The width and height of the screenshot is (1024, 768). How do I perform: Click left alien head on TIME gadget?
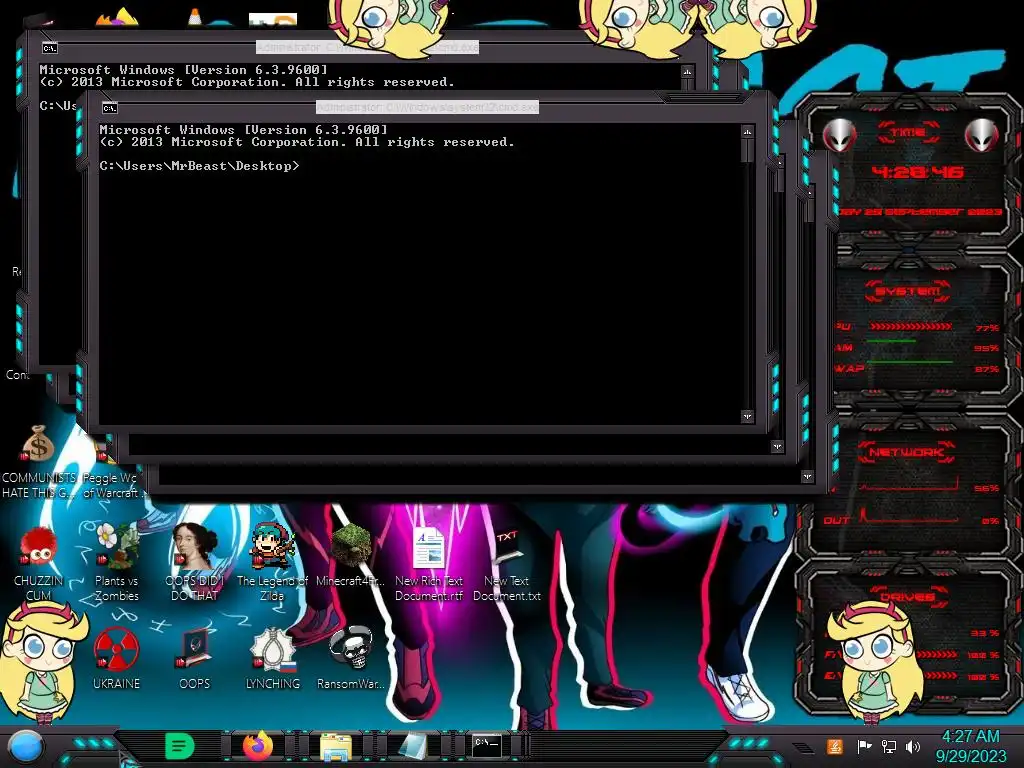(839, 136)
